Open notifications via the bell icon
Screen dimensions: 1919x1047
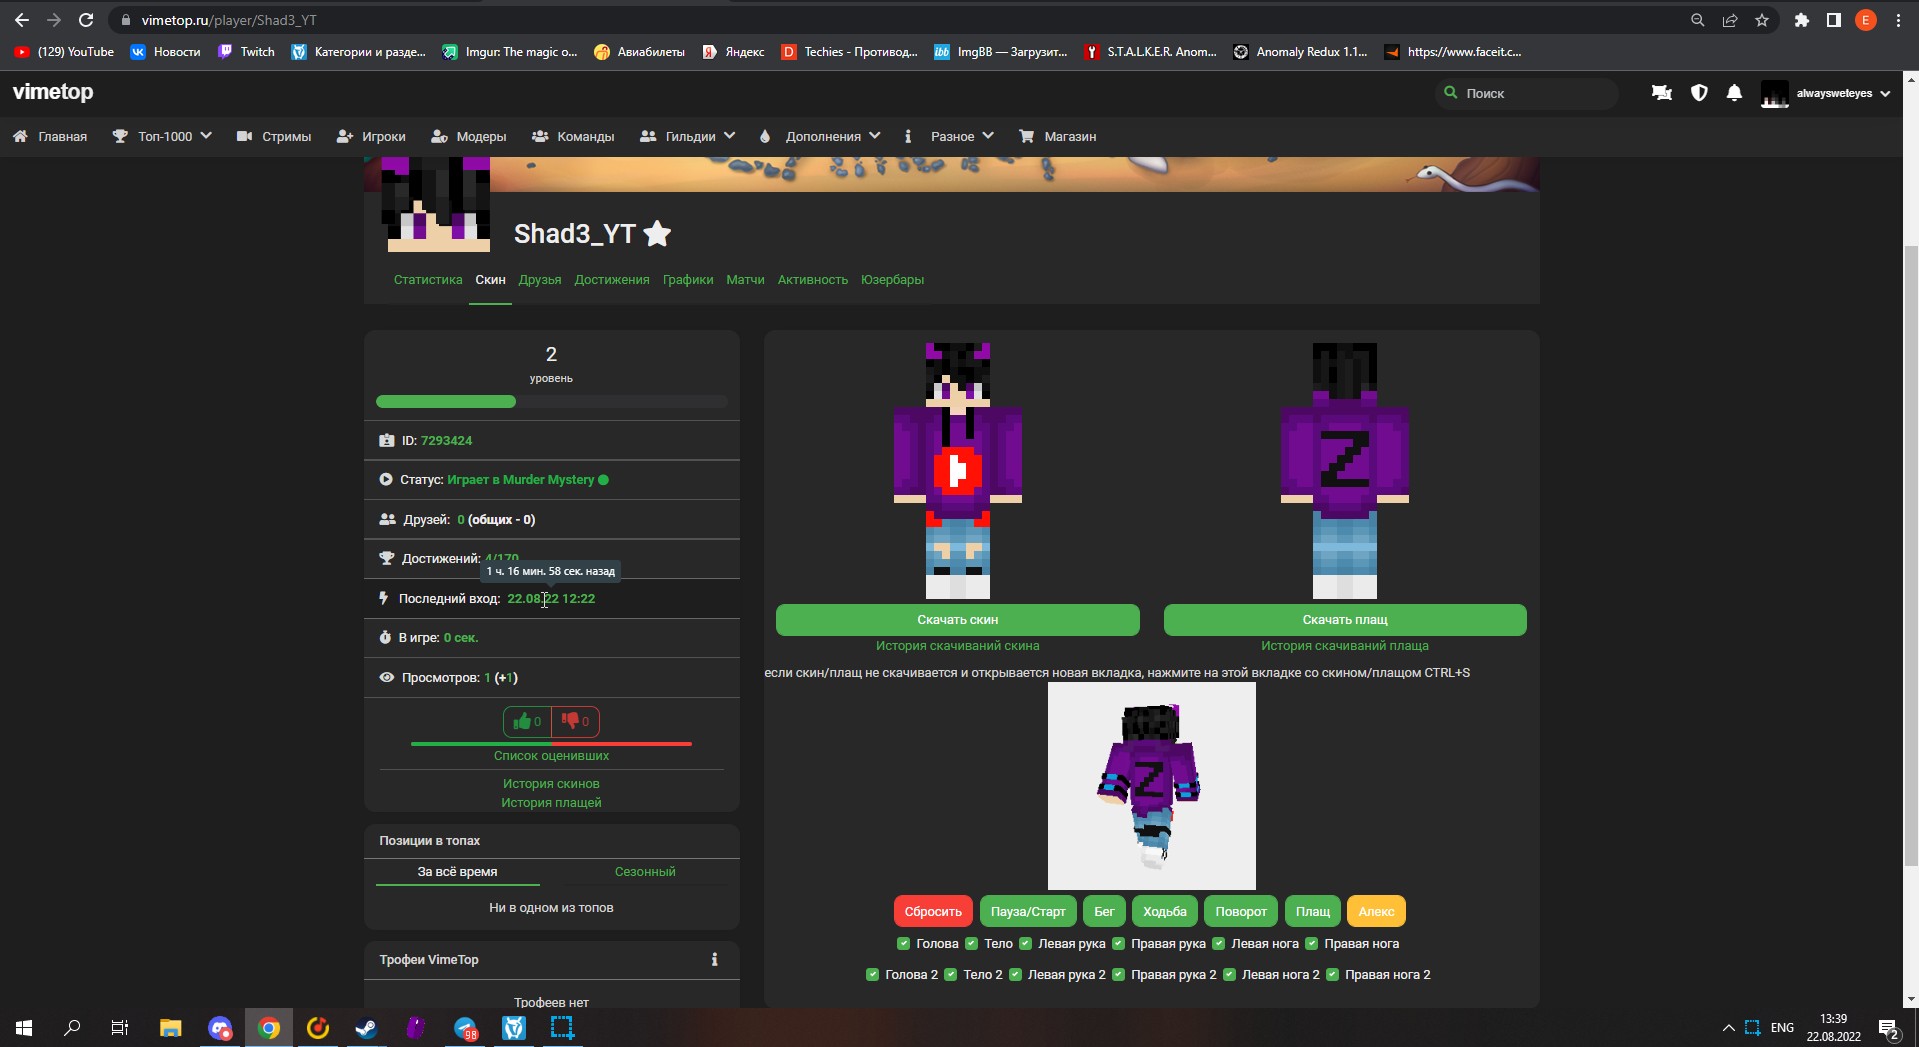1734,92
